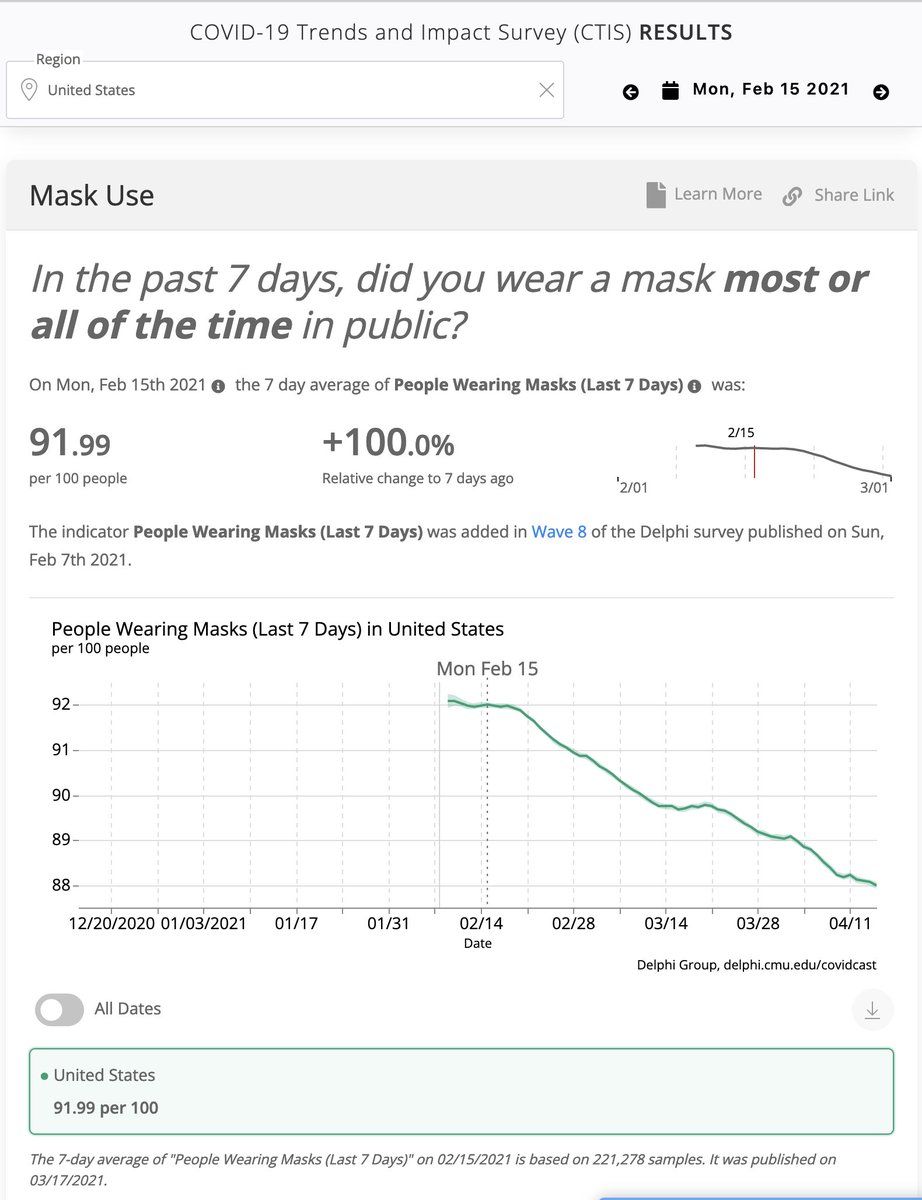Click the Mon Feb 15 dotted line on chart

[487, 790]
